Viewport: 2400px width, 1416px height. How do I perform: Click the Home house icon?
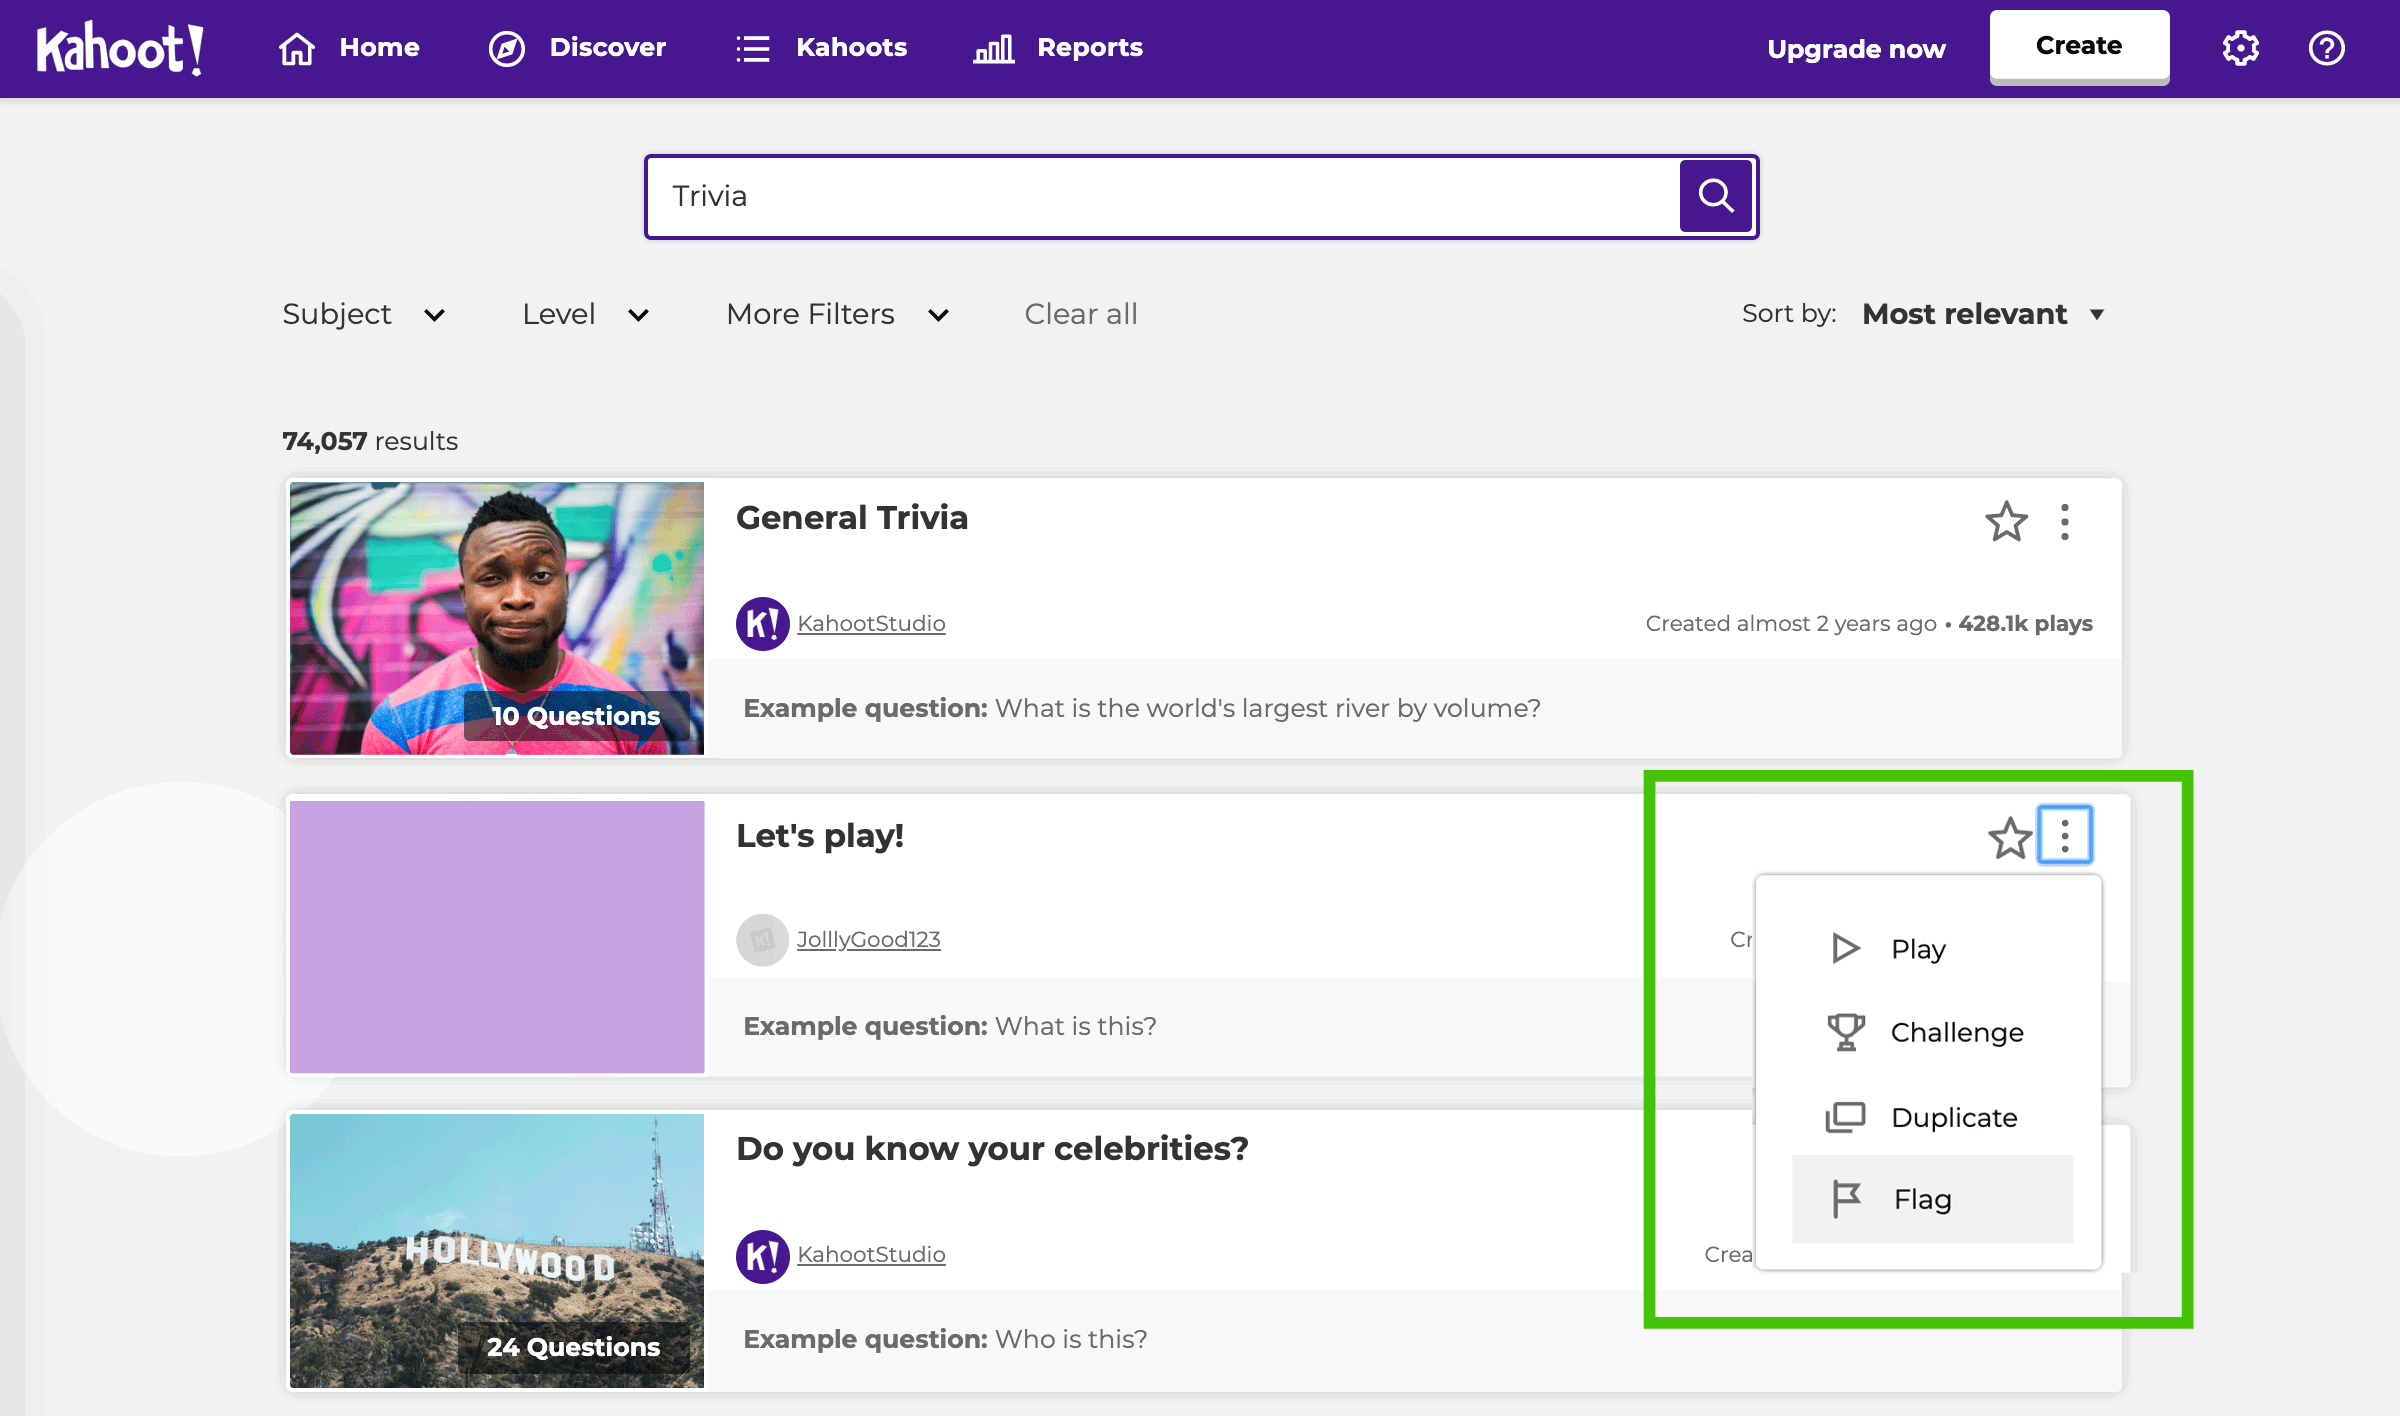(297, 48)
